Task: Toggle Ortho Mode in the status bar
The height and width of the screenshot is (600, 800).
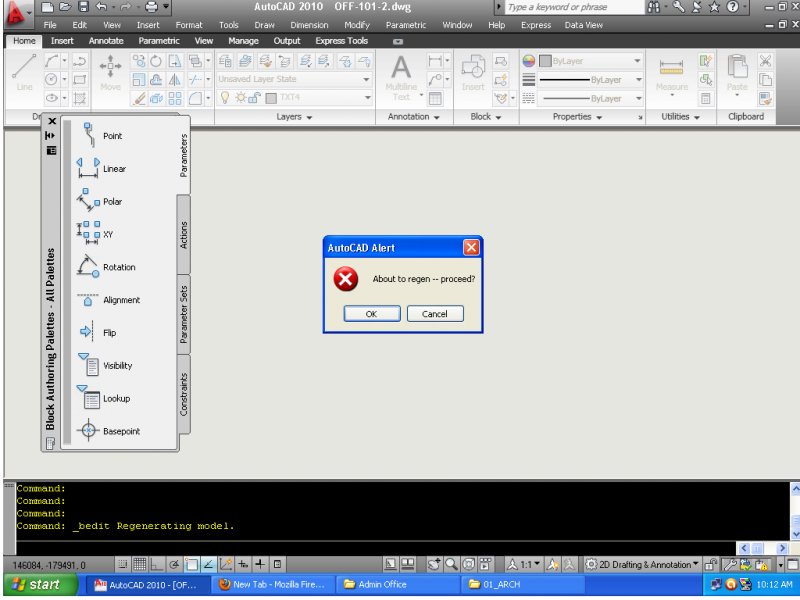Action: click(156, 564)
